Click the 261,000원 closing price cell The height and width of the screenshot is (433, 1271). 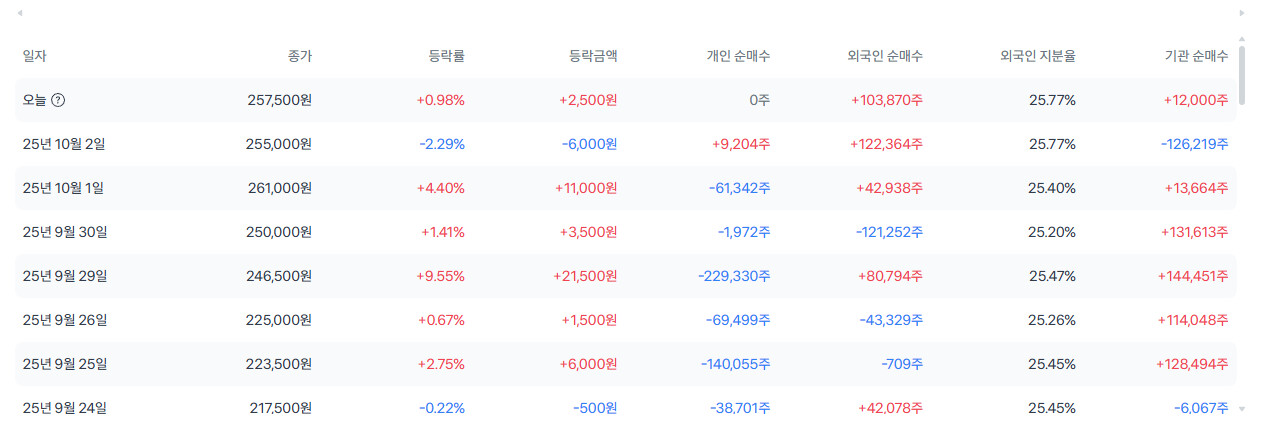pyautogui.click(x=279, y=188)
